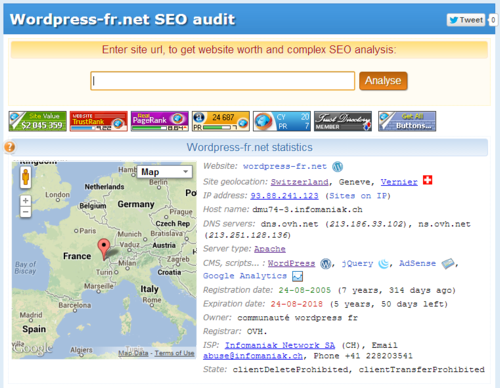Click the Google logo on the map
The width and height of the screenshot is (500, 388).
33,349
